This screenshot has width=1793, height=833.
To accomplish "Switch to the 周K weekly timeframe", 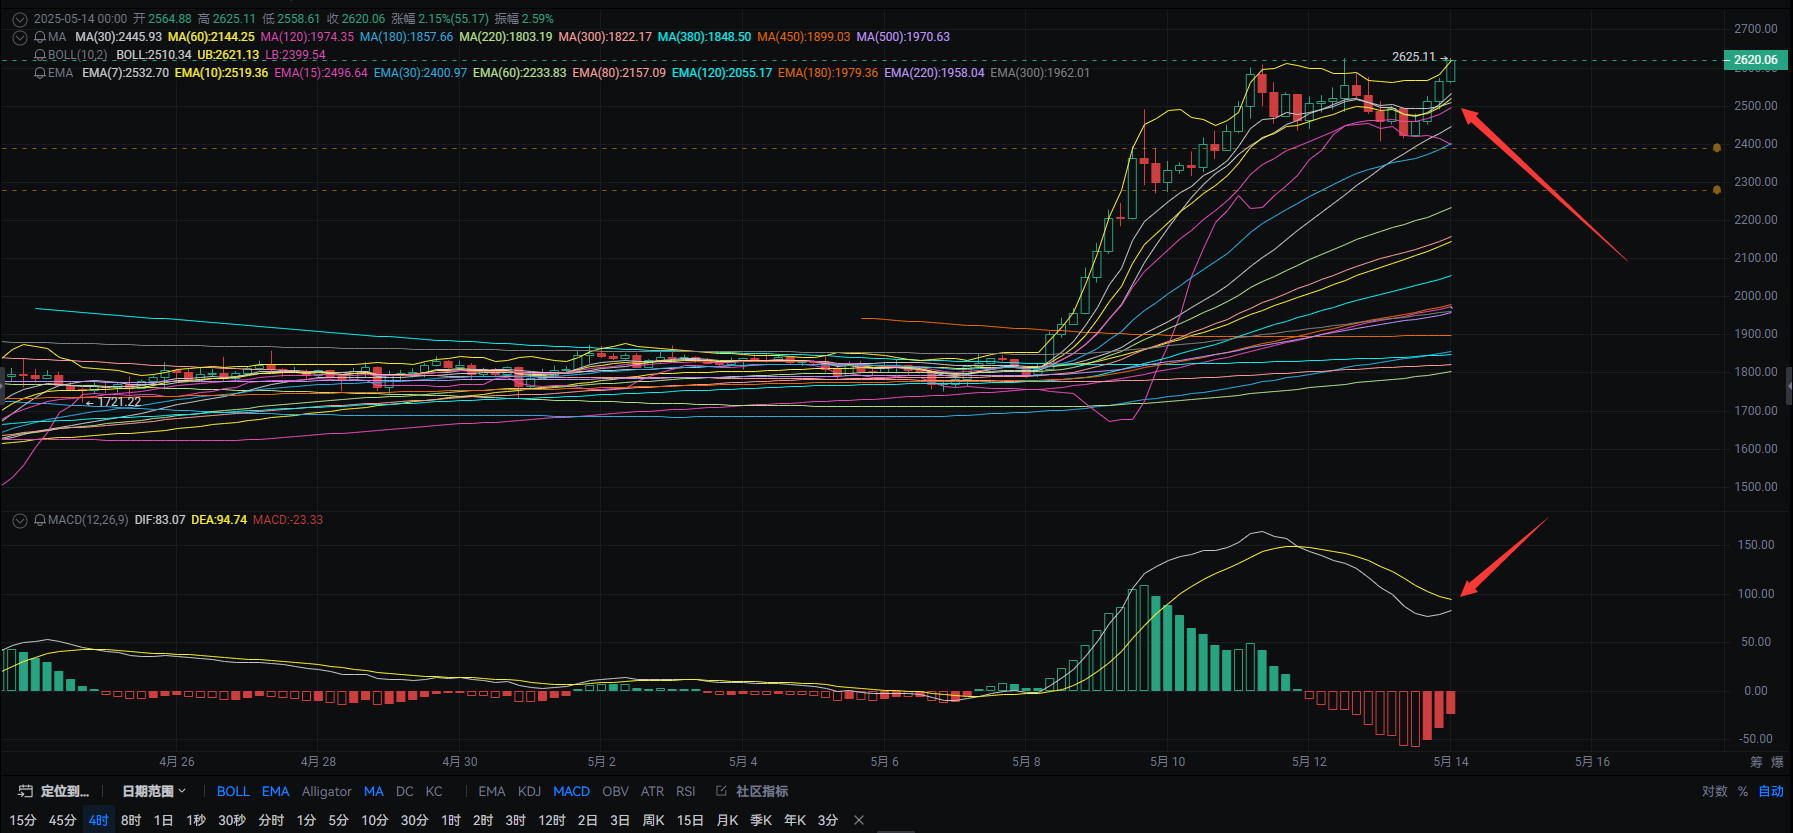I will [x=653, y=820].
